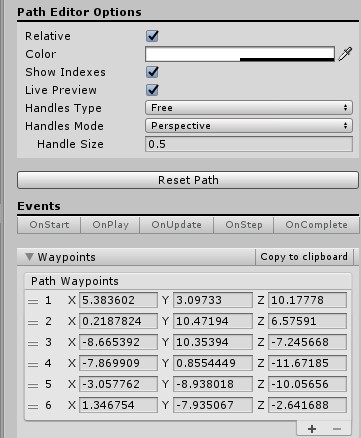Image resolution: width=361 pixels, height=438 pixels.
Task: Pick color with the eyedropper icon
Action: click(345, 54)
